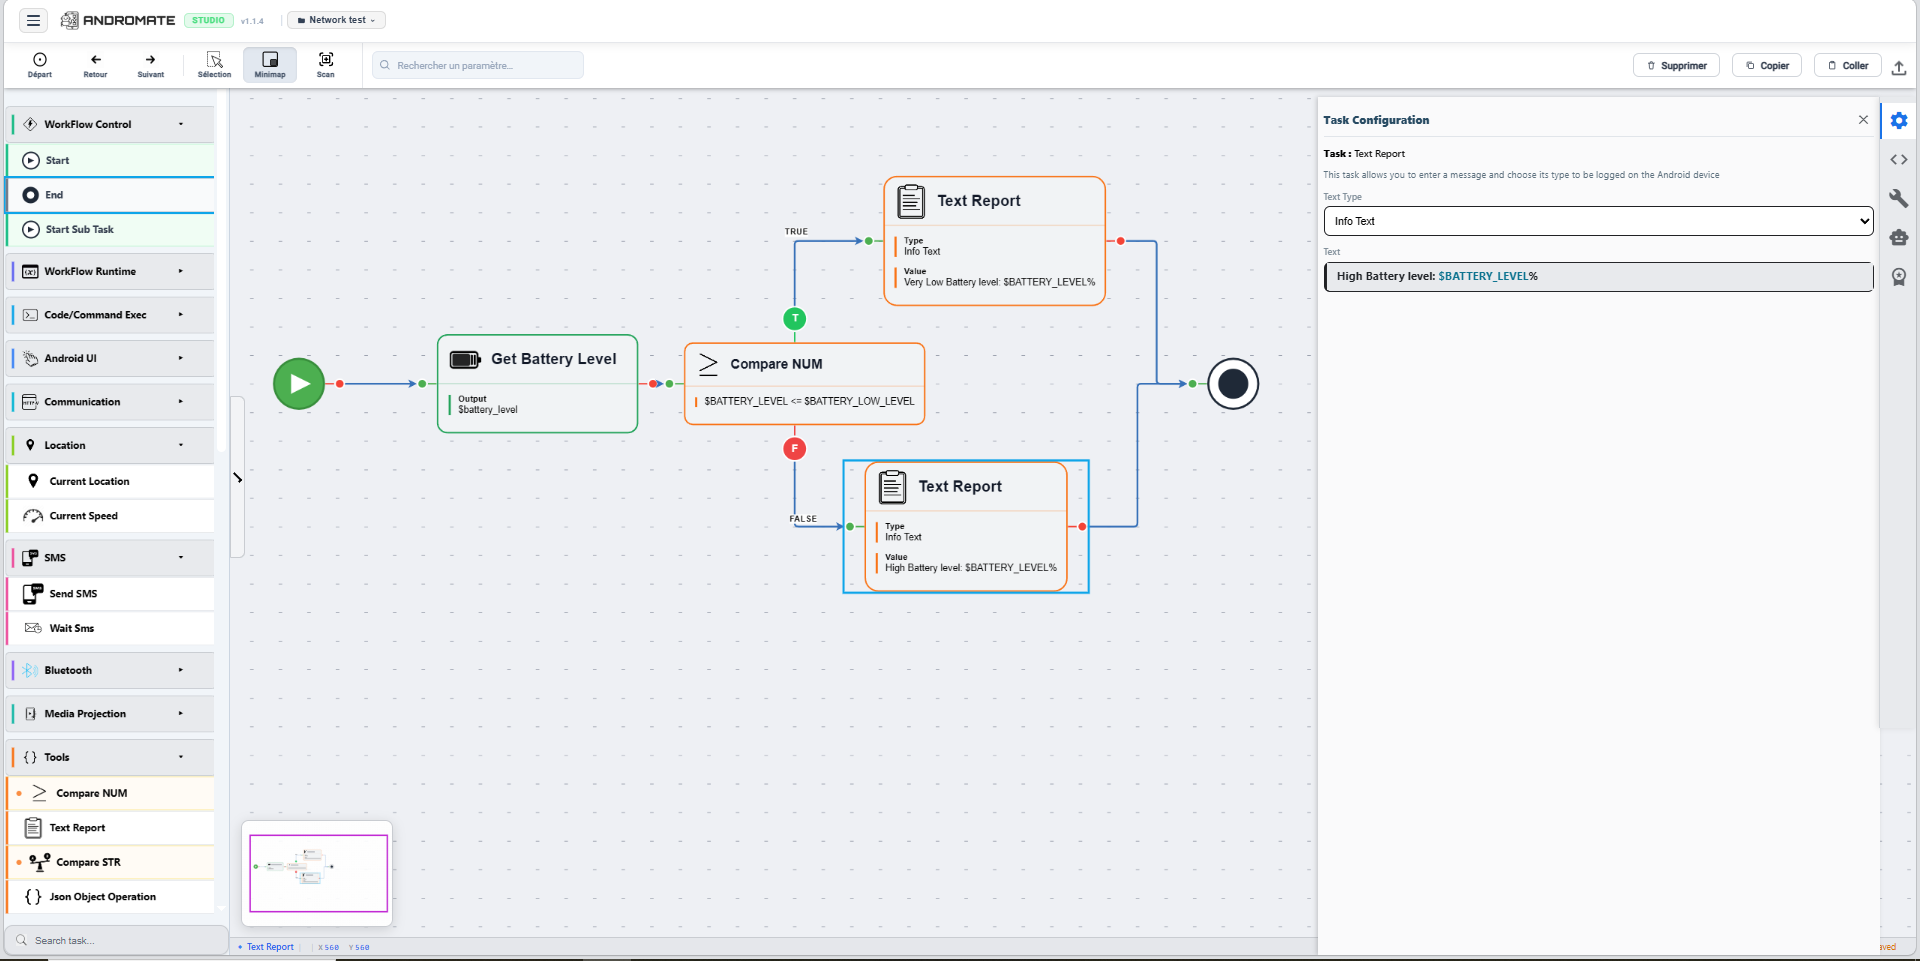Expand the Android UI category
1920x961 pixels.
(x=112, y=358)
